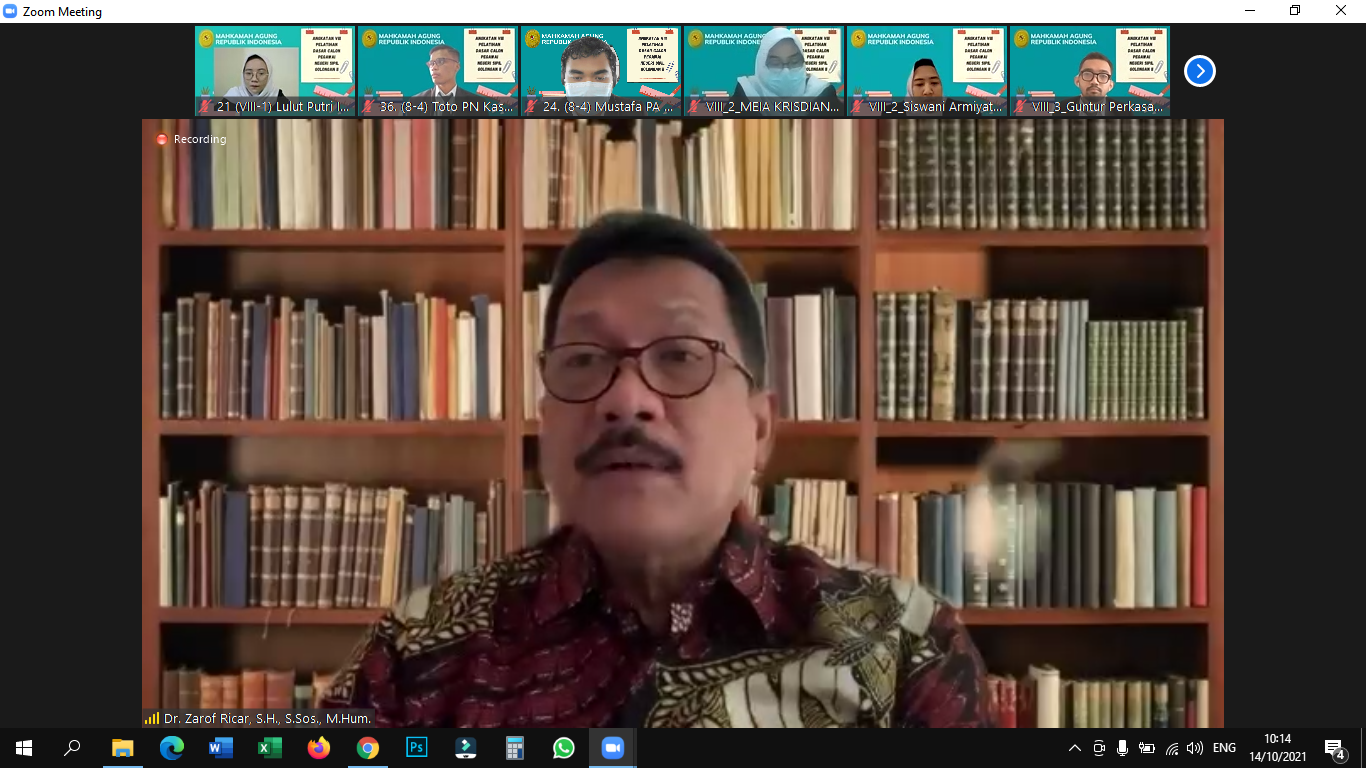Viewport: 1366px width, 768px height.
Task: Select participant thumbnail VIII_3_Guntur Perkasa
Action: pyautogui.click(x=1090, y=71)
